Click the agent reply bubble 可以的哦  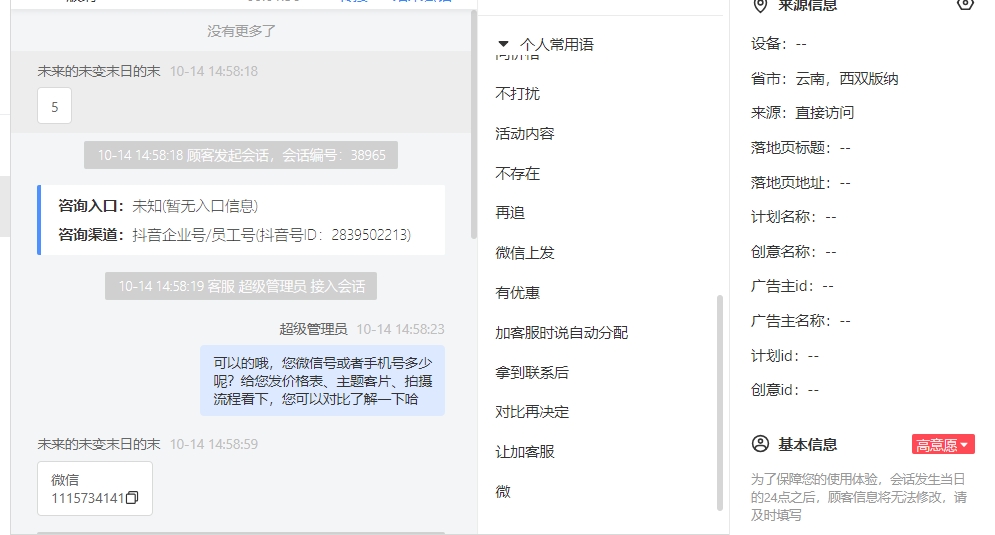pyautogui.click(x=322, y=381)
